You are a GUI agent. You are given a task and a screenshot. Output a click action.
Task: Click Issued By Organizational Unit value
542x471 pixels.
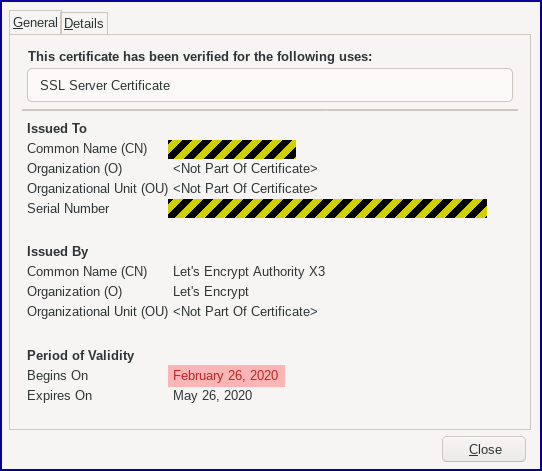tap(245, 312)
